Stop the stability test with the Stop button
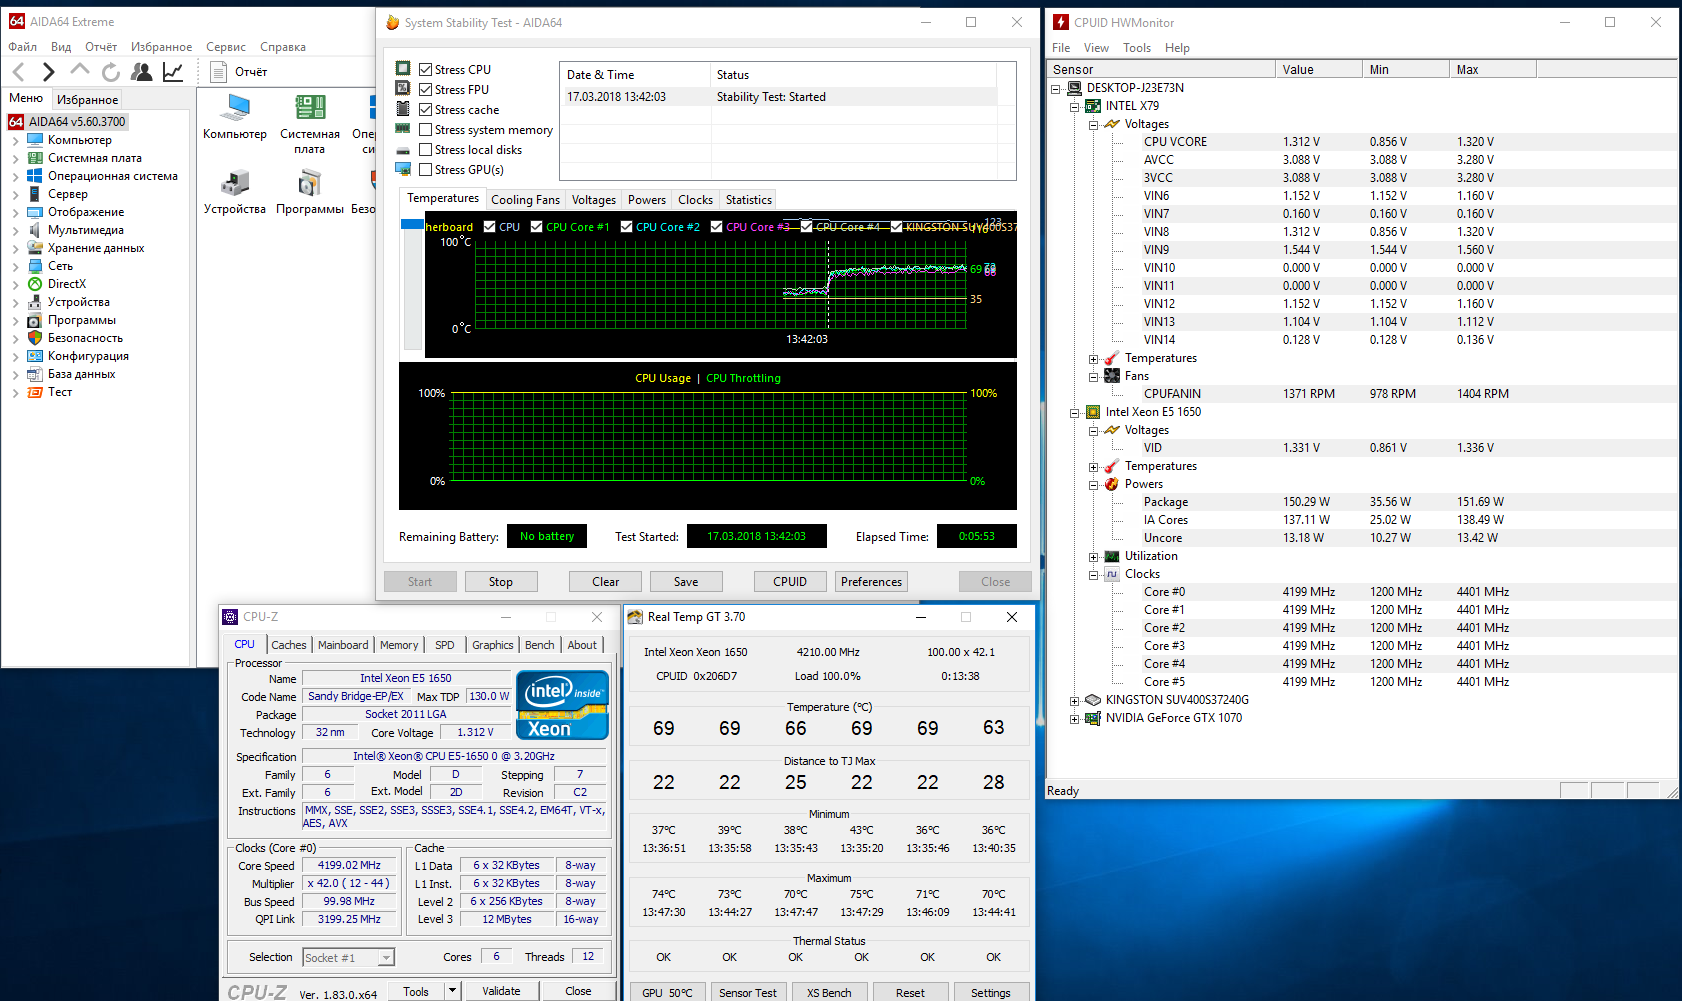1682x1001 pixels. 501,582
